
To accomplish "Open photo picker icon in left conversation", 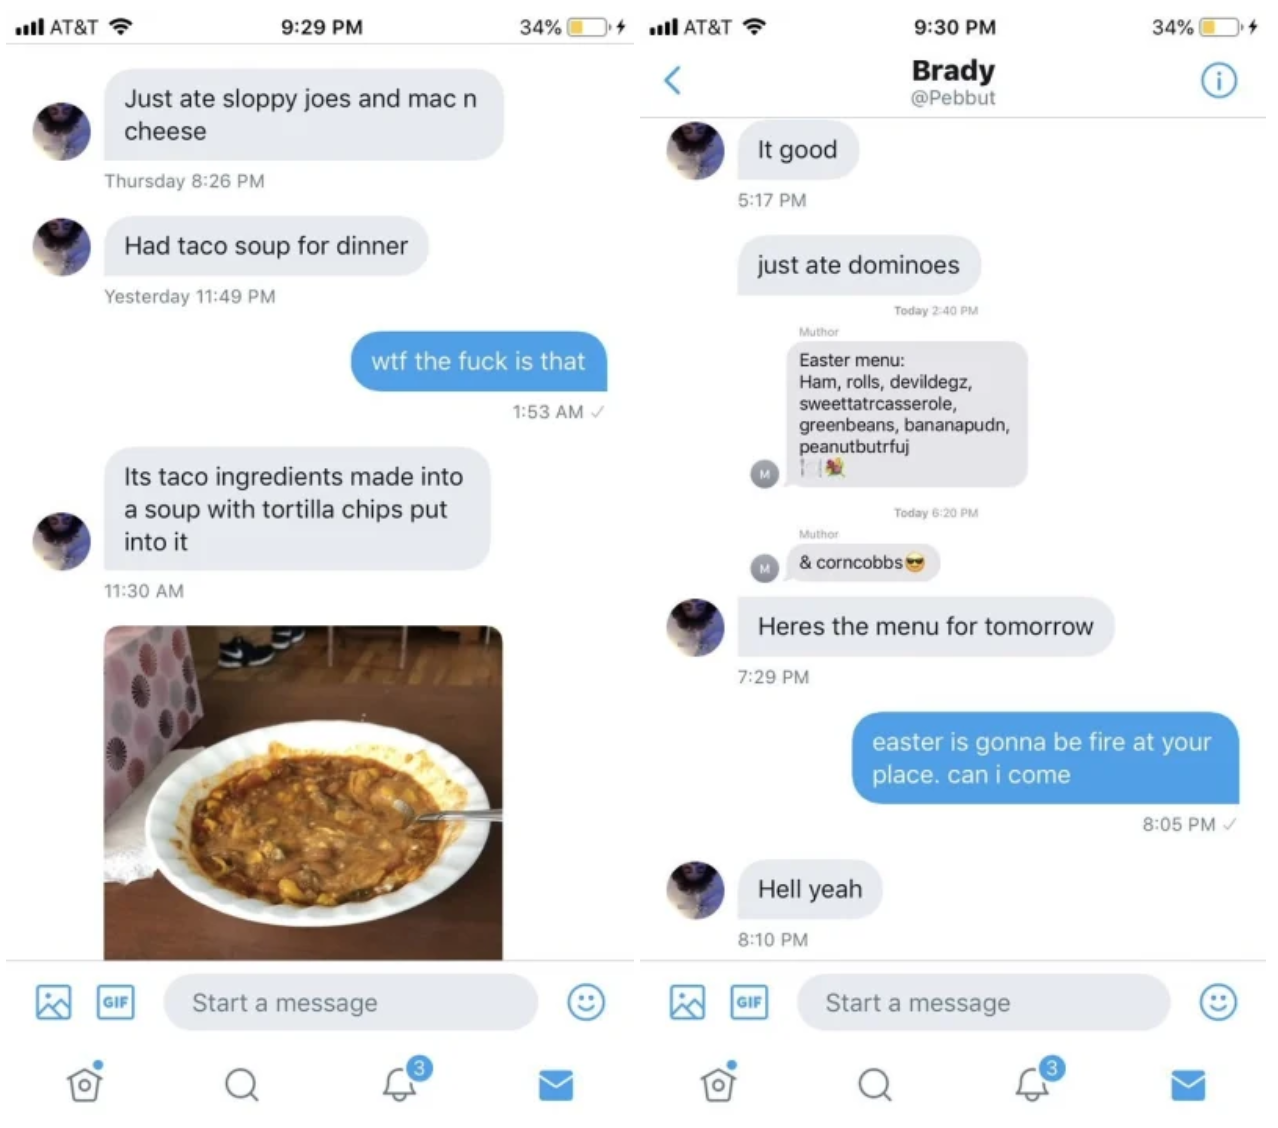I will pyautogui.click(x=54, y=1002).
